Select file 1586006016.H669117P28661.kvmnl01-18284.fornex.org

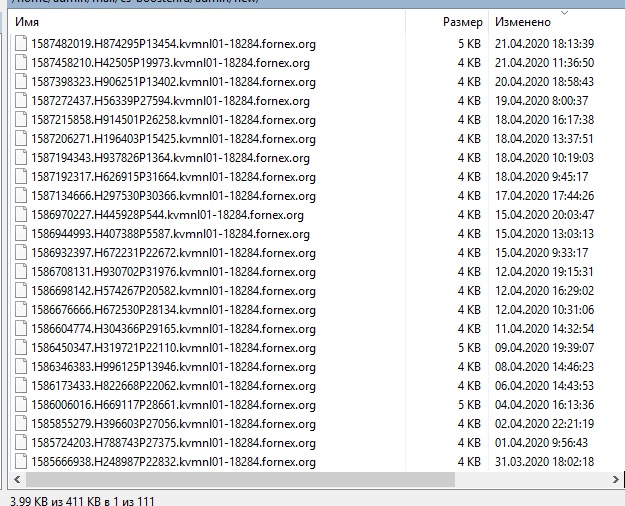click(173, 405)
